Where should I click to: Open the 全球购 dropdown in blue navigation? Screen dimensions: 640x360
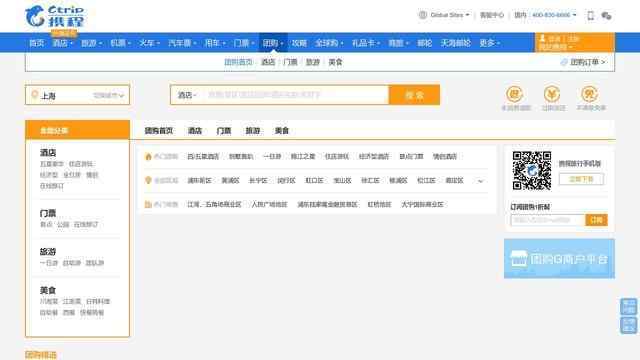click(329, 43)
